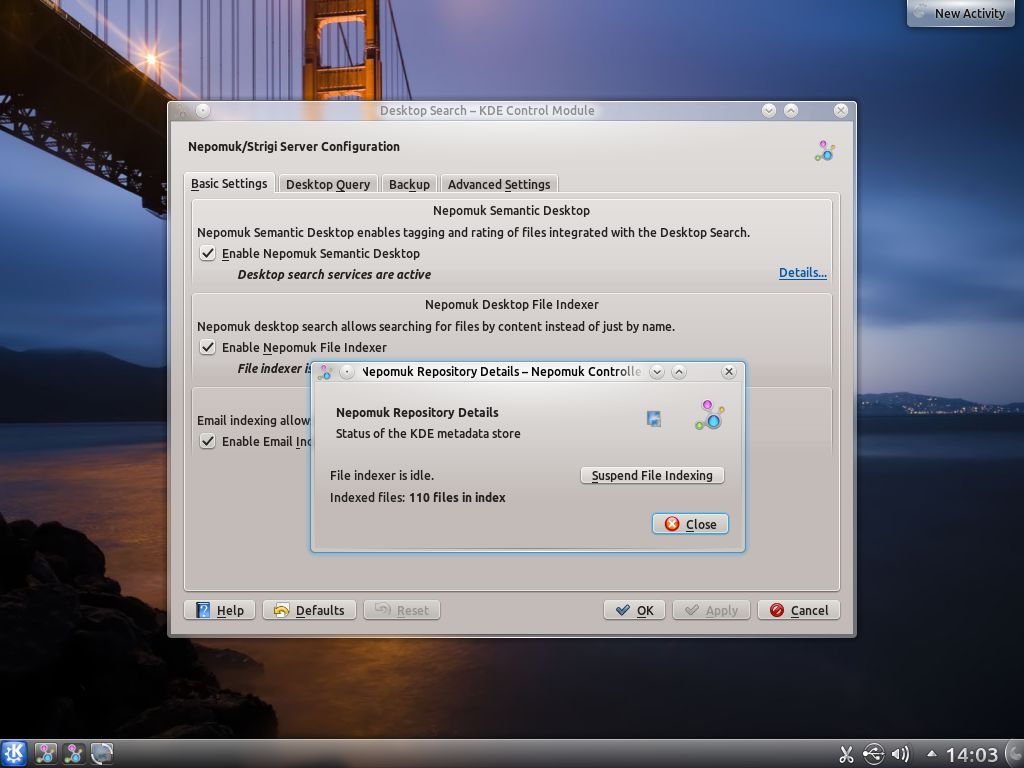Maximize the Nepomuk Repository Details window
The width and height of the screenshot is (1024, 768).
coord(679,372)
